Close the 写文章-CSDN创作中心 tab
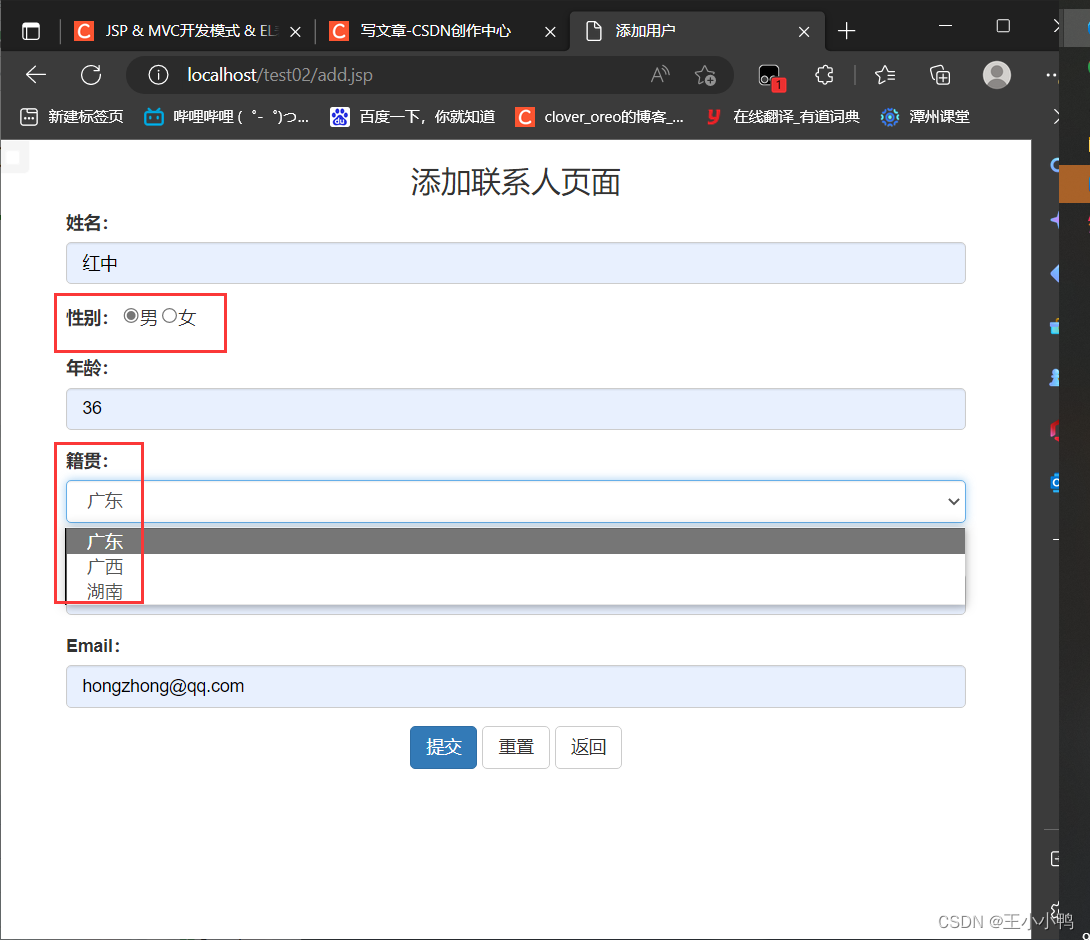Image resolution: width=1090 pixels, height=940 pixels. pos(550,31)
